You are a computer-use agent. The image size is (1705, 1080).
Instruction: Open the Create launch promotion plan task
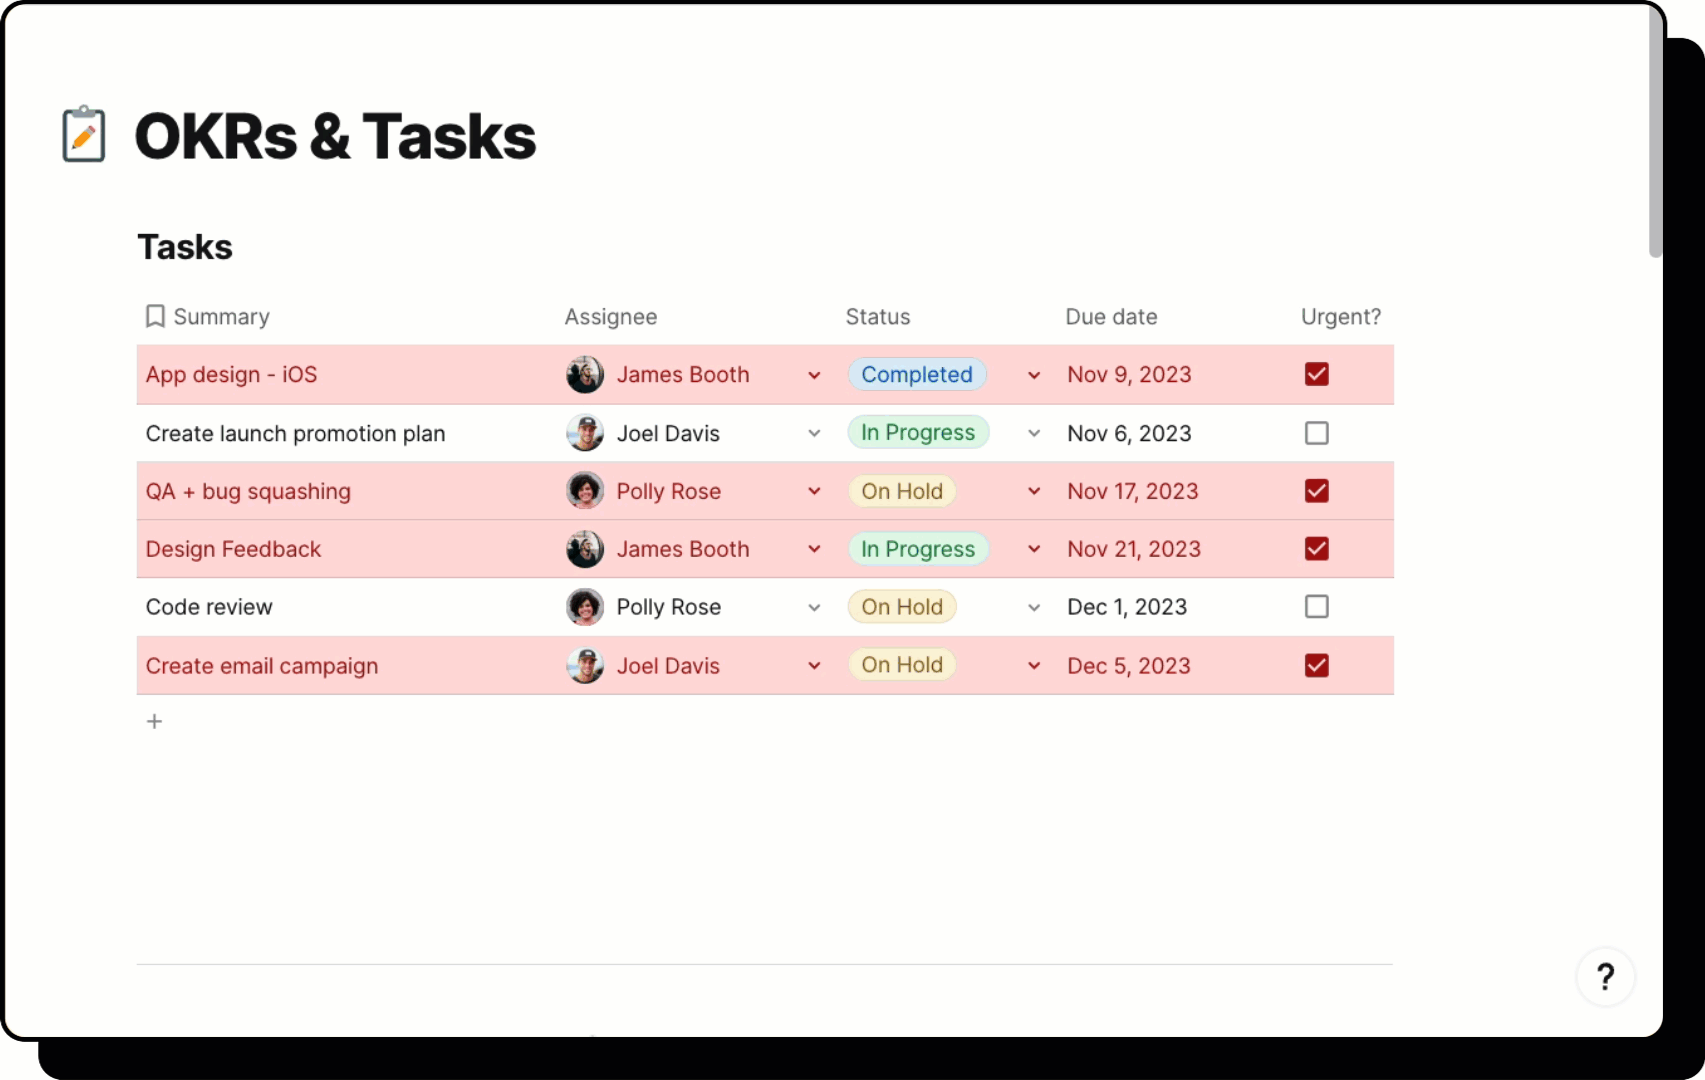[295, 433]
